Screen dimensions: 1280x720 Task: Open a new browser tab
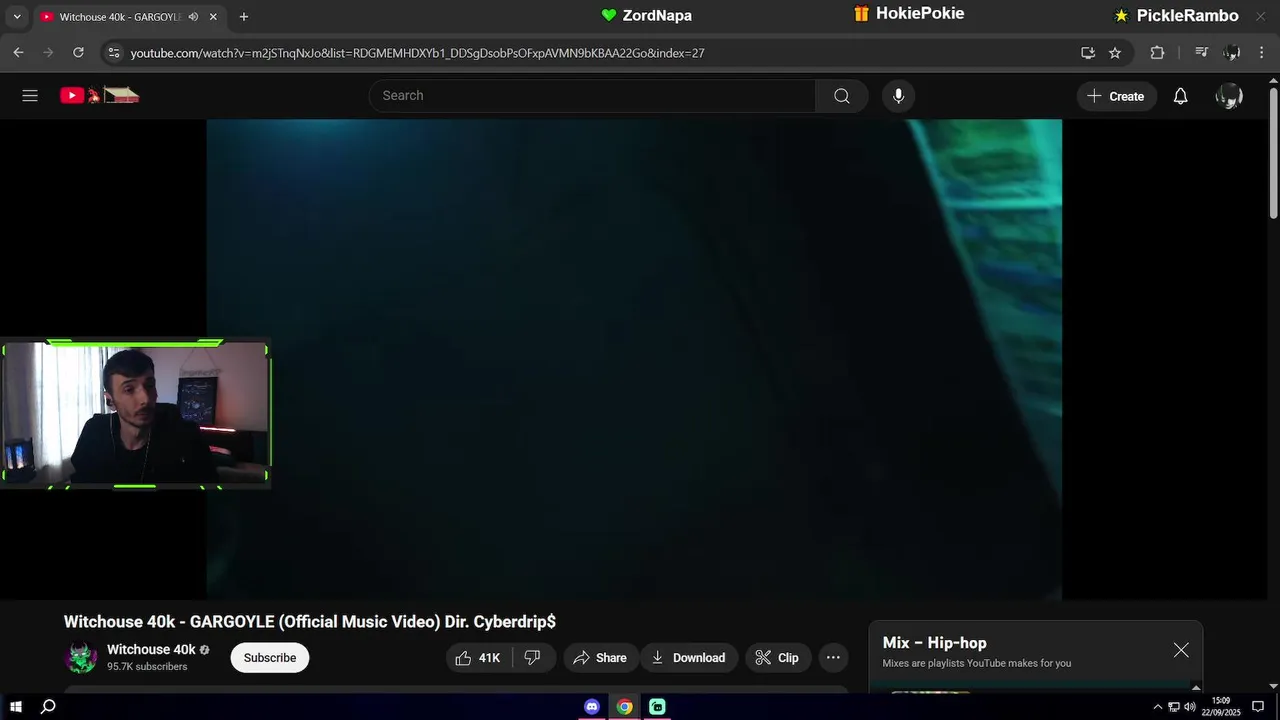(244, 17)
